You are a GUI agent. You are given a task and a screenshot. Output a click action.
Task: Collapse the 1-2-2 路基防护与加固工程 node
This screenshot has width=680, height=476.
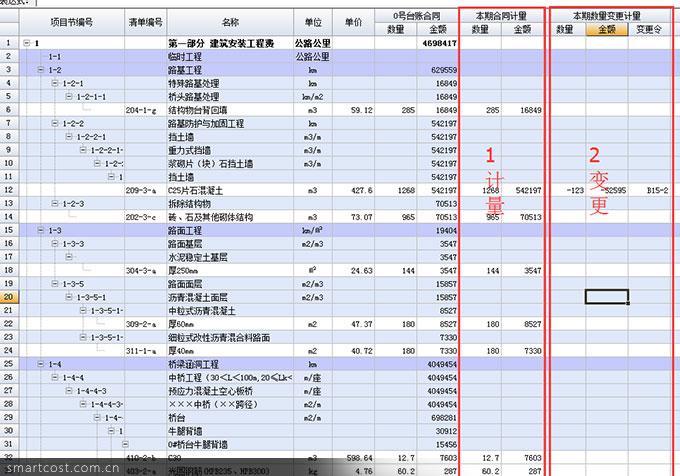55,123
